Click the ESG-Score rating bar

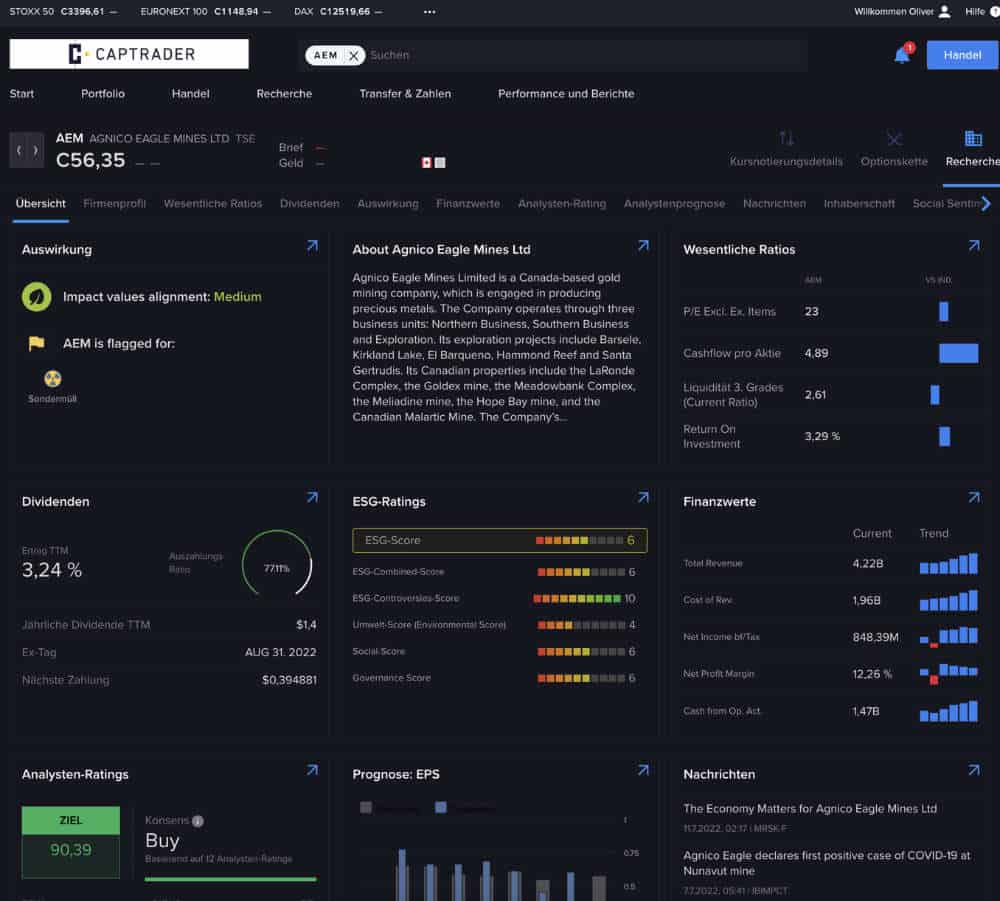coord(579,541)
